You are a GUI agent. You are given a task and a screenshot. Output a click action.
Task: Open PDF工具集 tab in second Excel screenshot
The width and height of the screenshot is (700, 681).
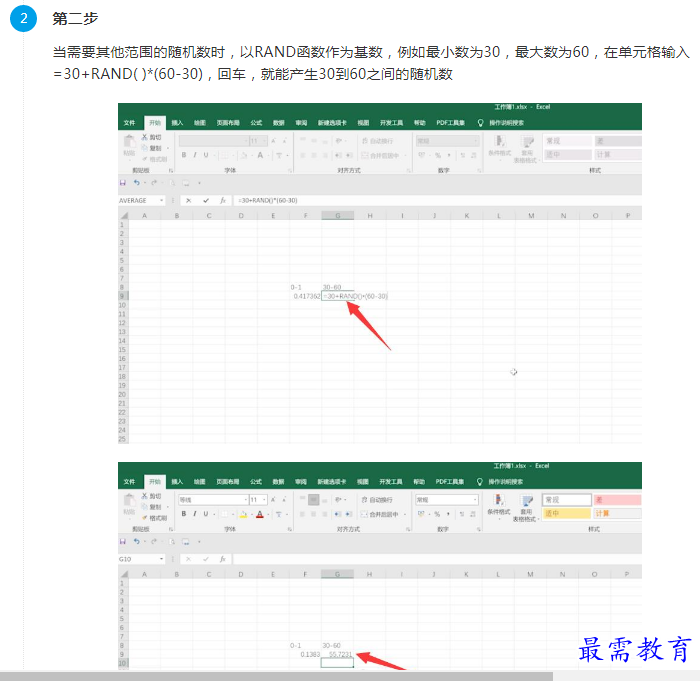click(450, 482)
